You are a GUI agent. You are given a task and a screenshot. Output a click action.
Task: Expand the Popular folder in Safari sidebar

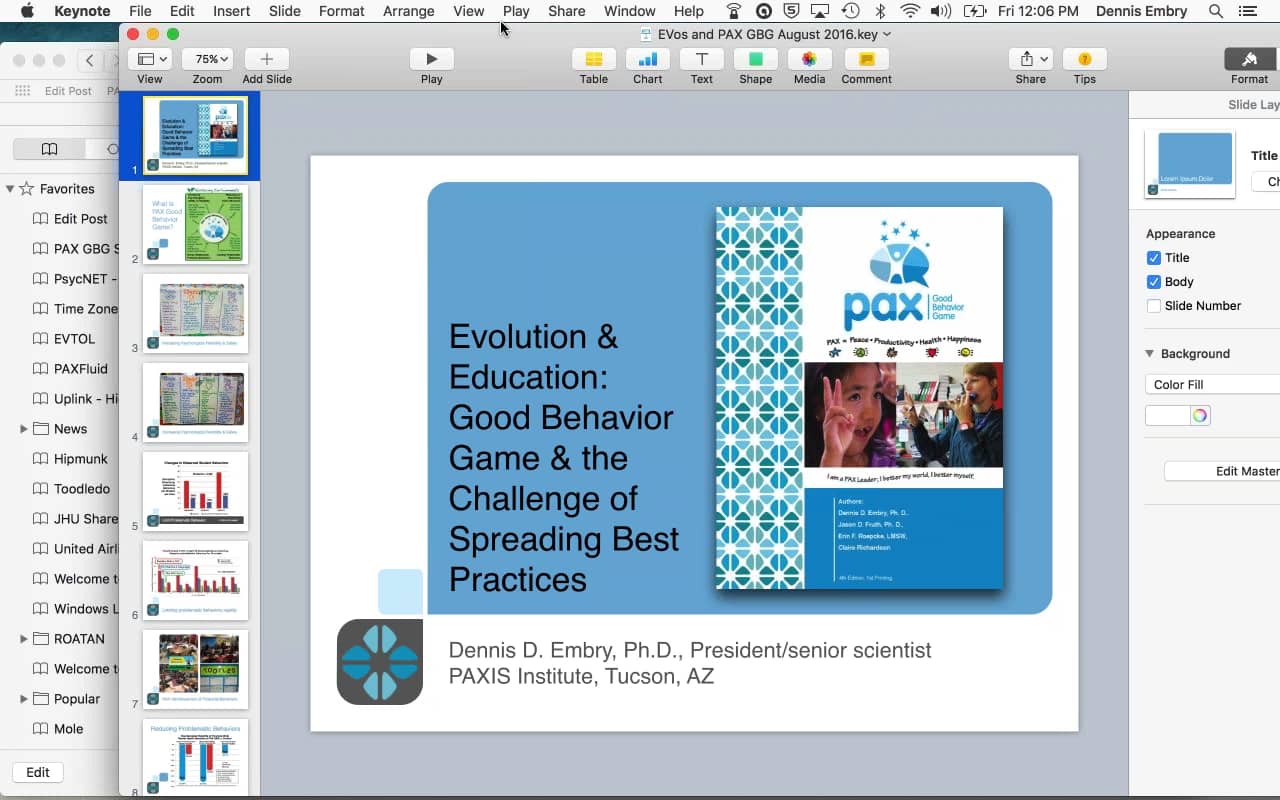point(24,698)
